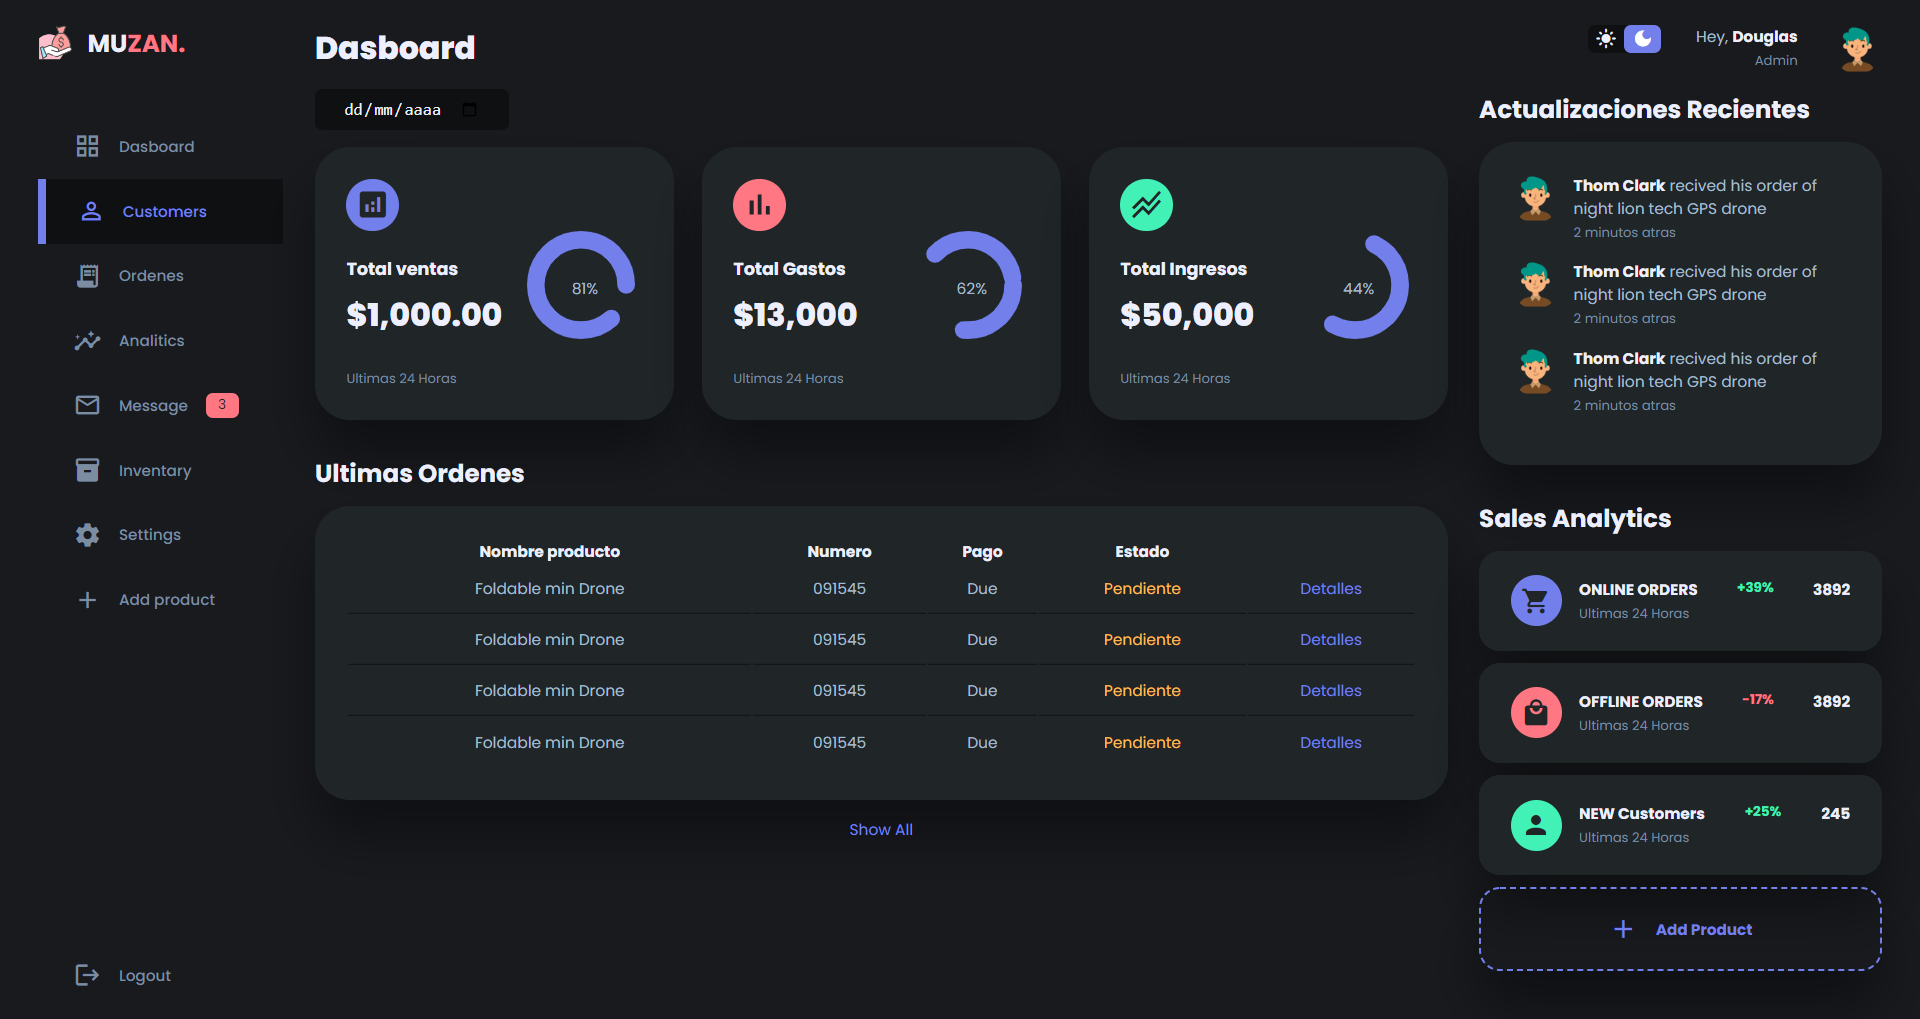Click the first Thom Clark update avatar
1920x1019 pixels.
point(1535,198)
